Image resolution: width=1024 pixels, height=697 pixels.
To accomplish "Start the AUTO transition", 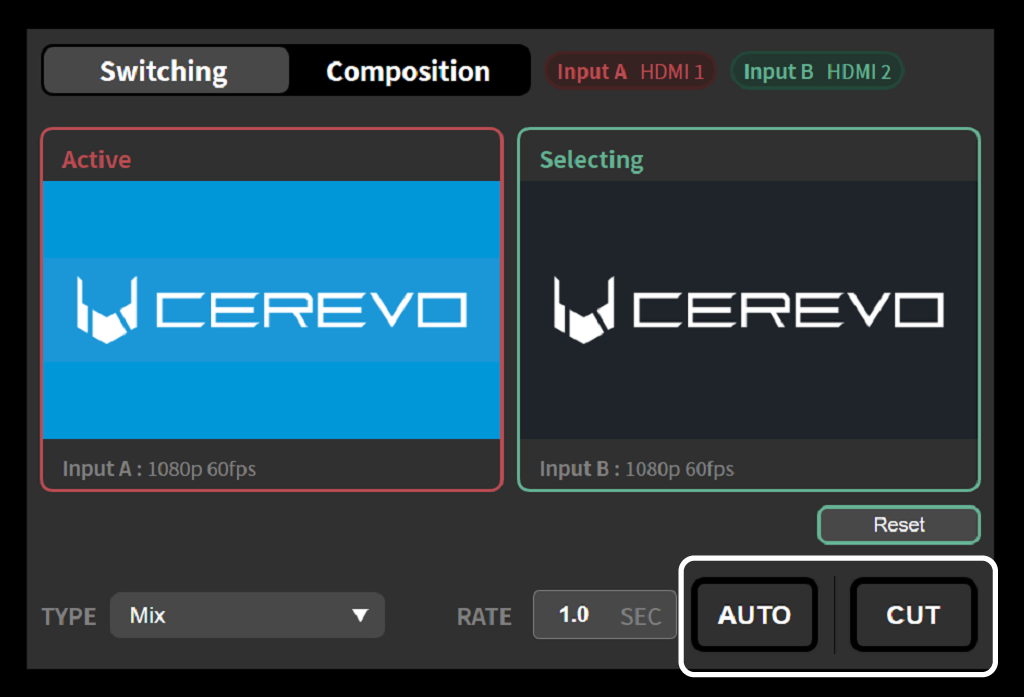I will (x=754, y=615).
